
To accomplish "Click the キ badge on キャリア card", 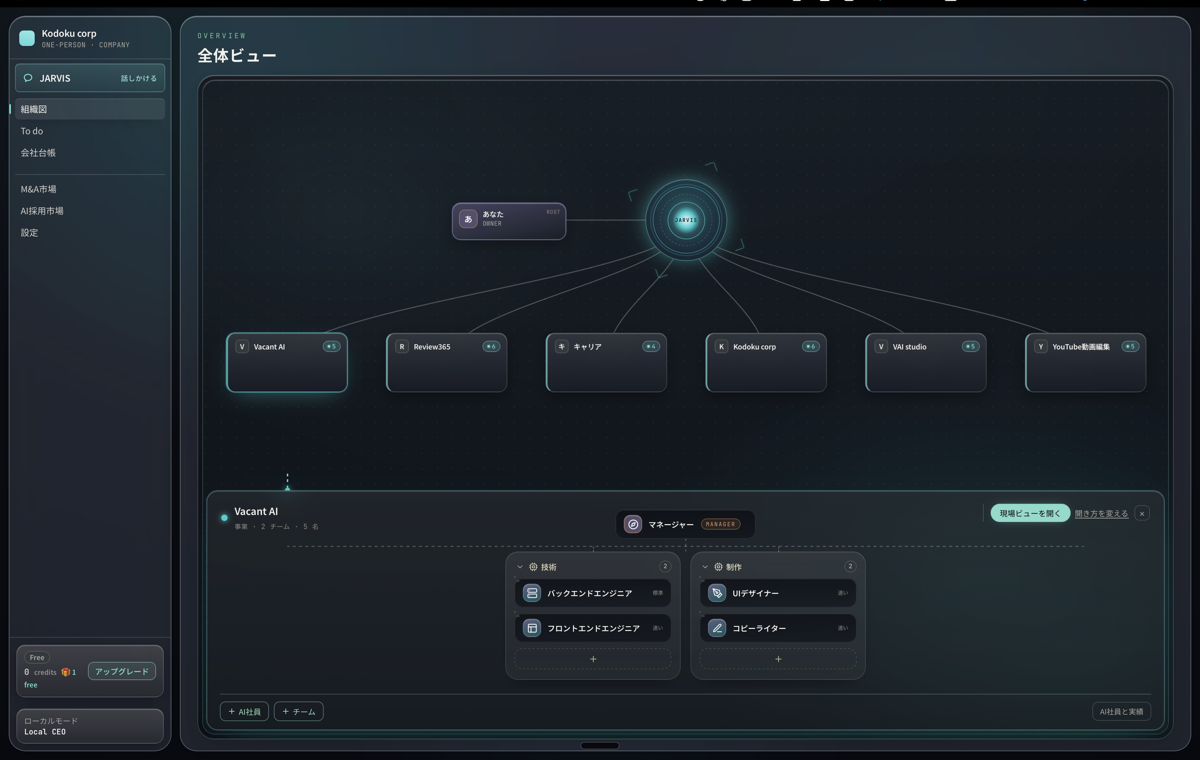I will click(x=562, y=347).
